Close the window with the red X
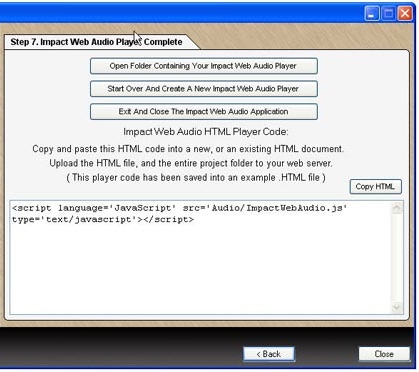419x372 pixels. [x=405, y=14]
